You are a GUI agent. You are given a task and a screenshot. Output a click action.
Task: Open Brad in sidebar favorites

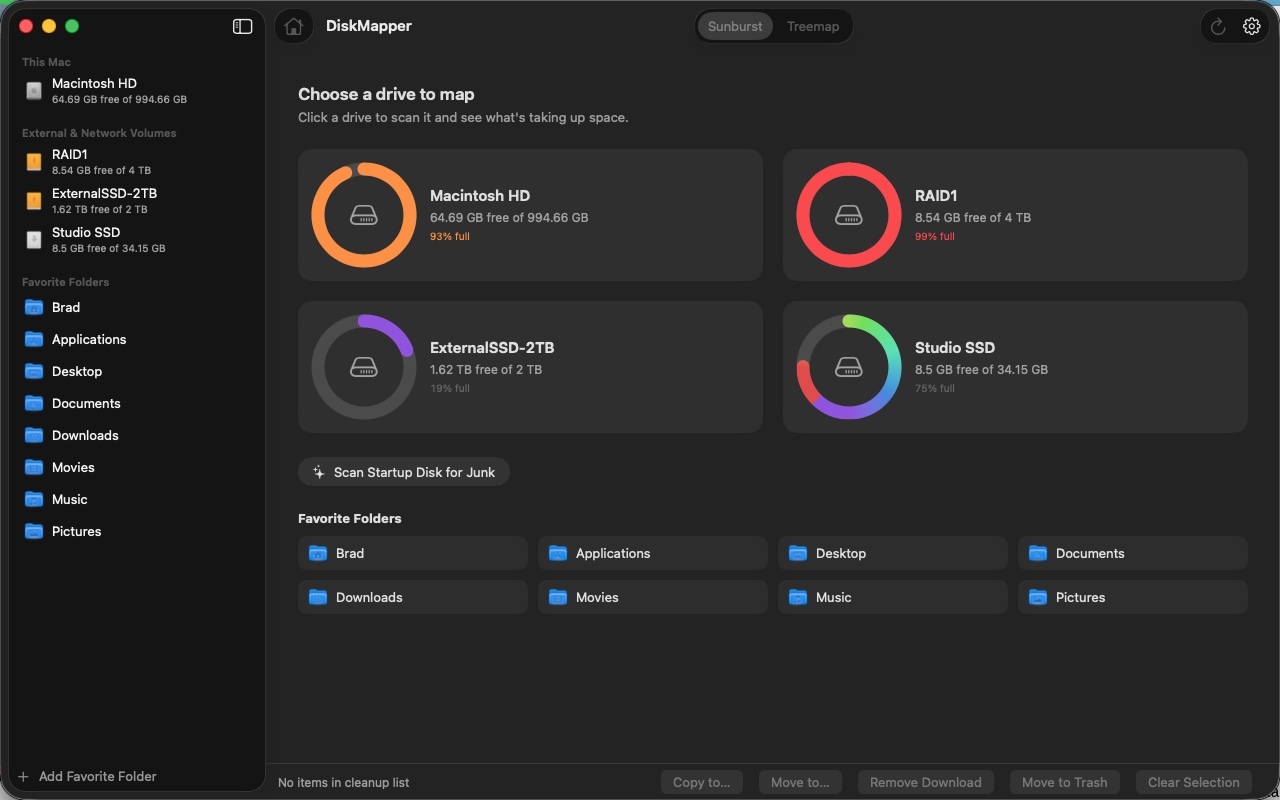pyautogui.click(x=136, y=307)
